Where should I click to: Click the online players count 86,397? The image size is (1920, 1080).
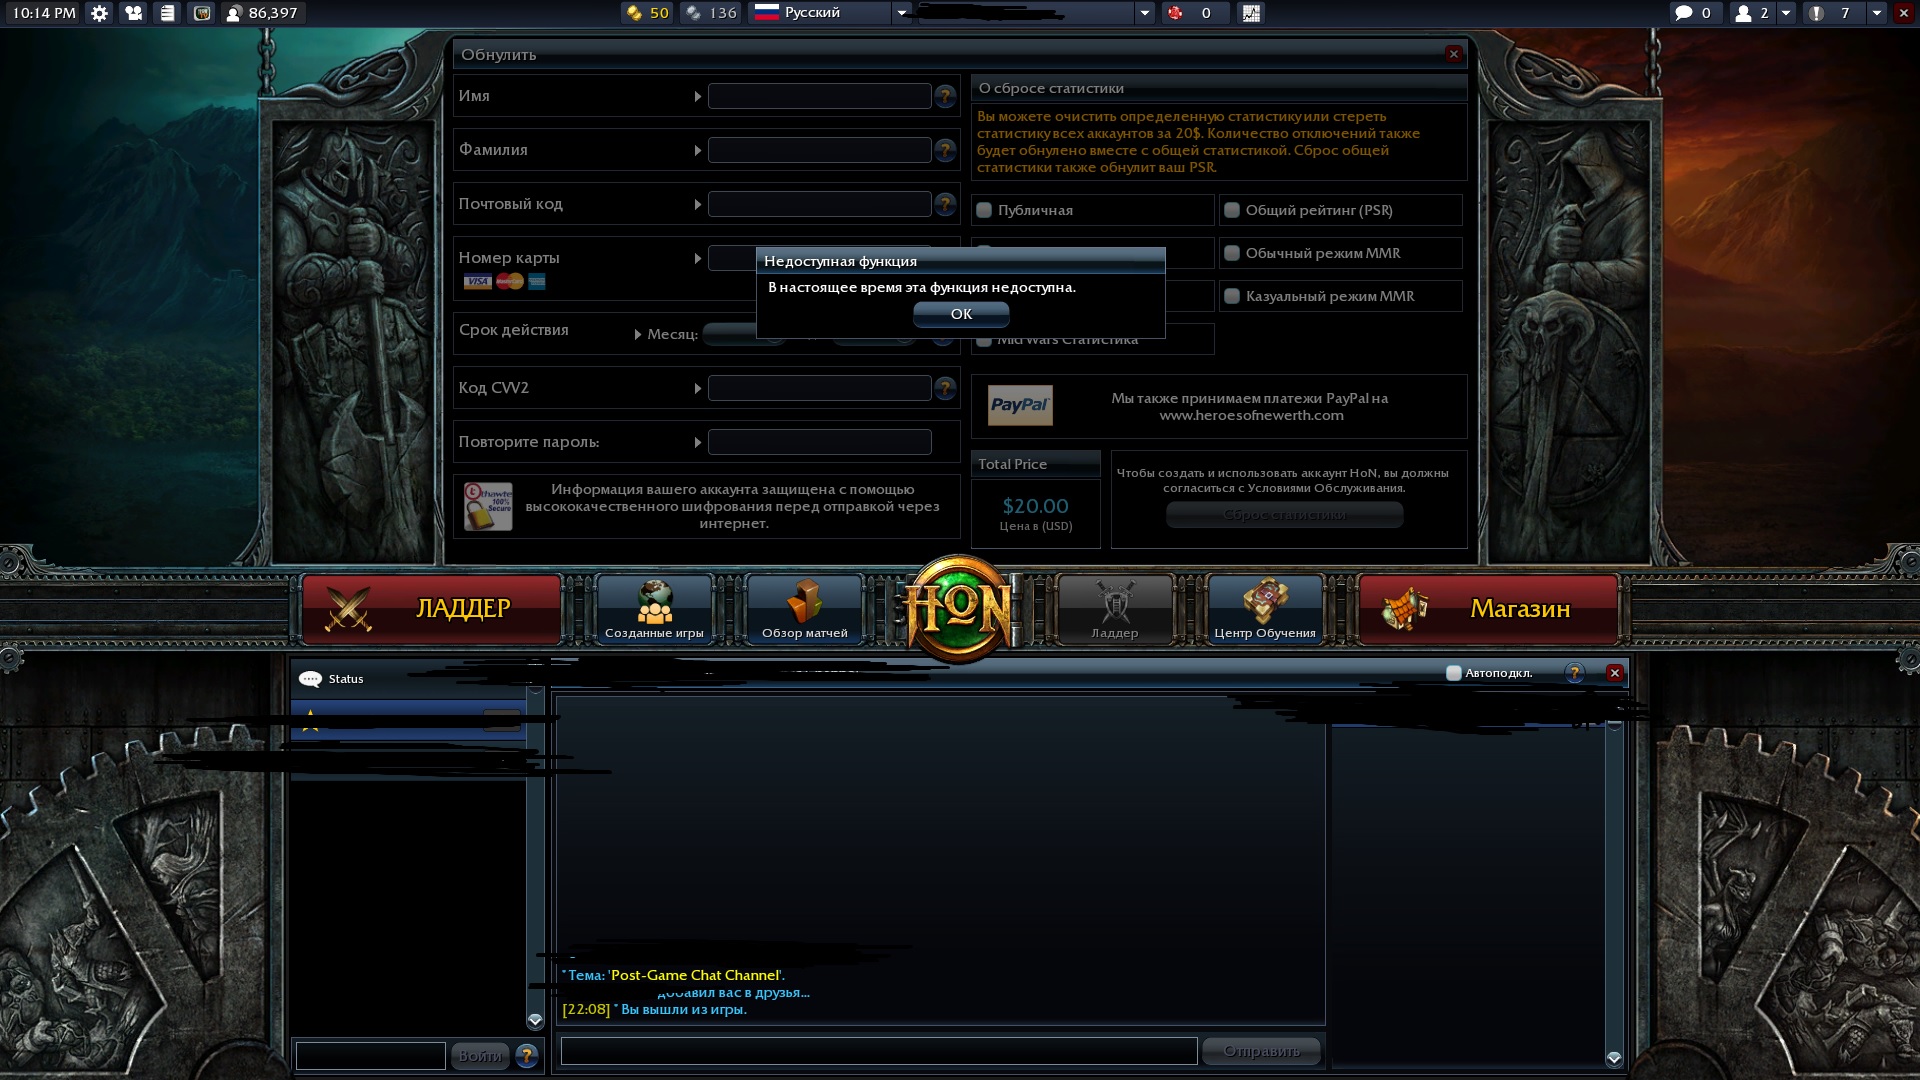(x=263, y=13)
